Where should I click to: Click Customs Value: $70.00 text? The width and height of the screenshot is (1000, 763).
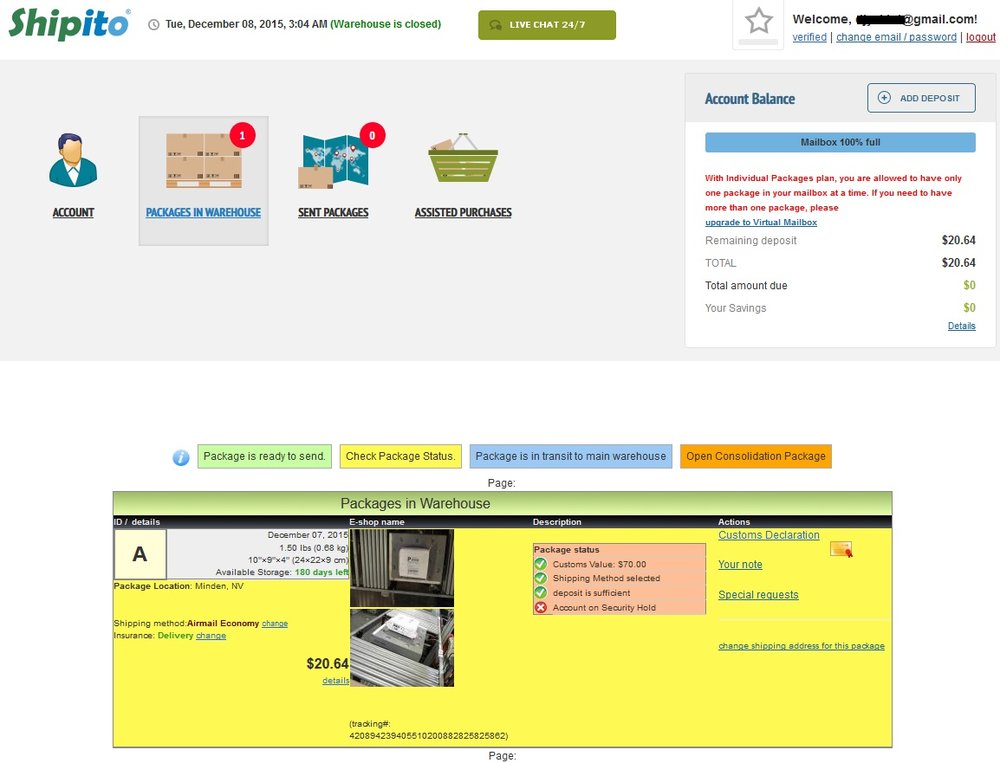(599, 565)
